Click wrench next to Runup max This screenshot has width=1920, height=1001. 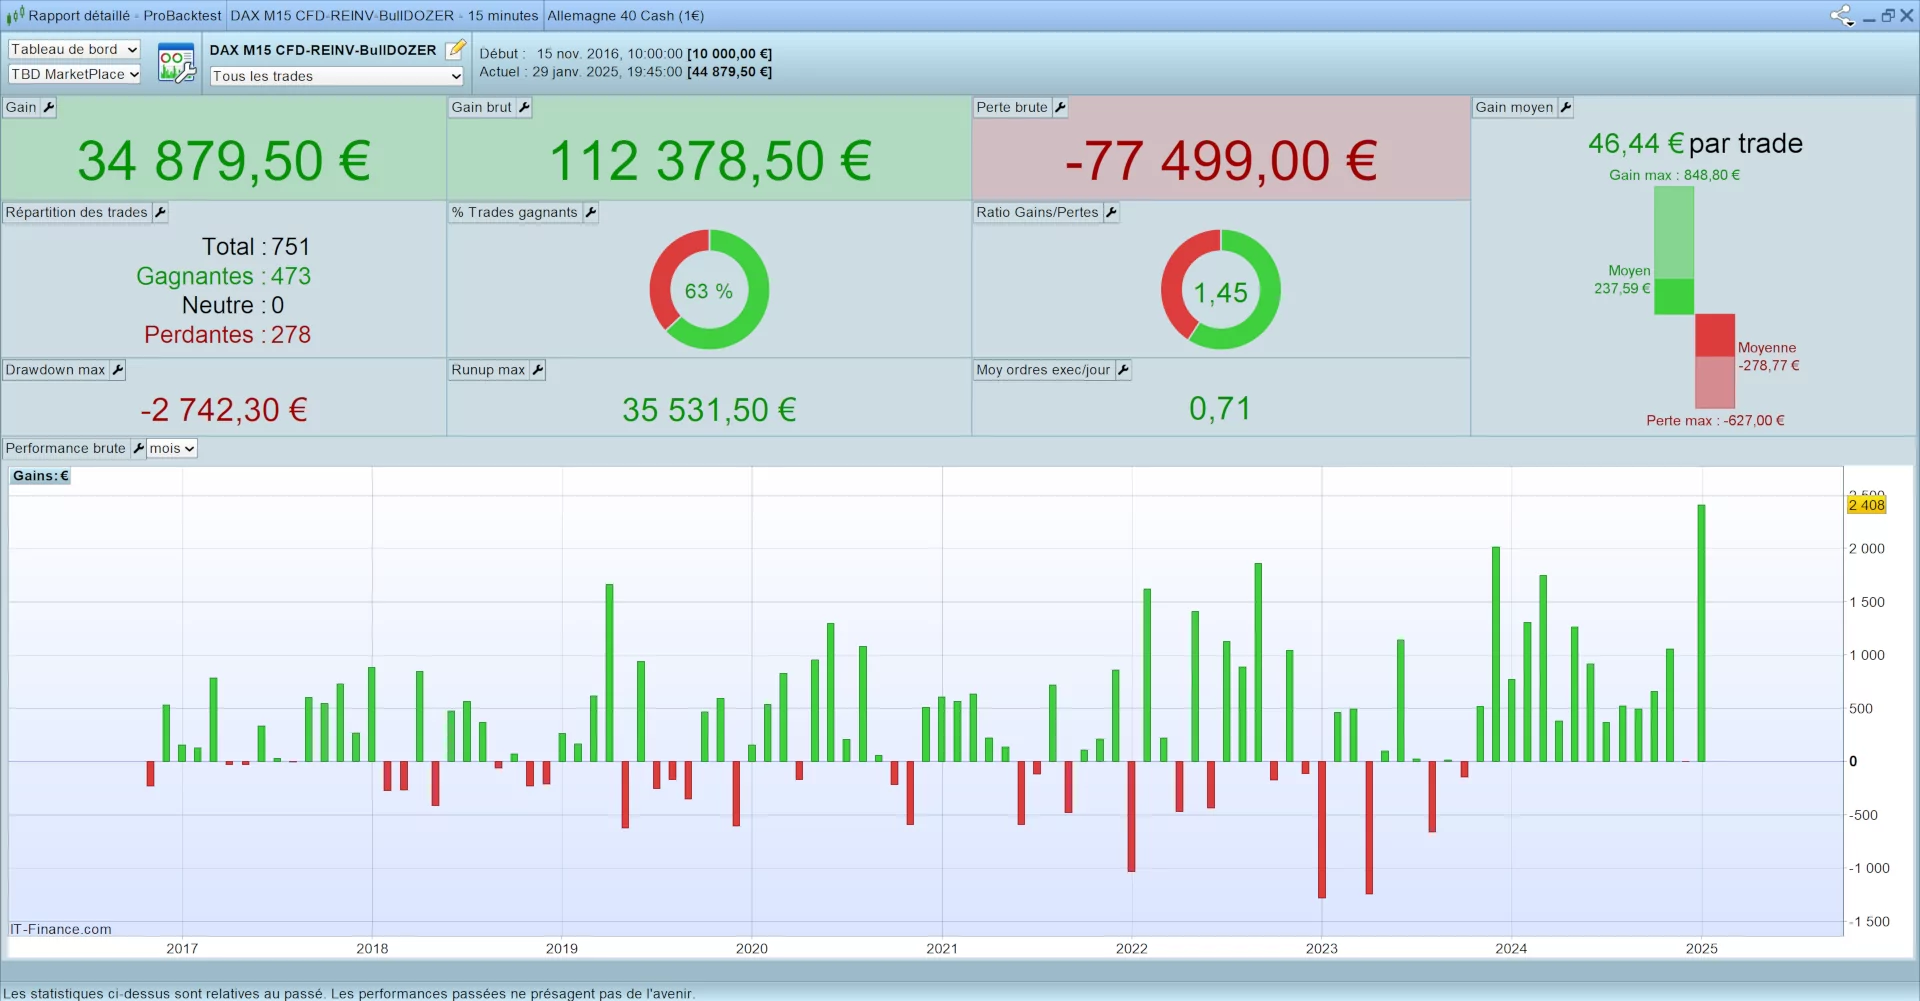tap(537, 370)
